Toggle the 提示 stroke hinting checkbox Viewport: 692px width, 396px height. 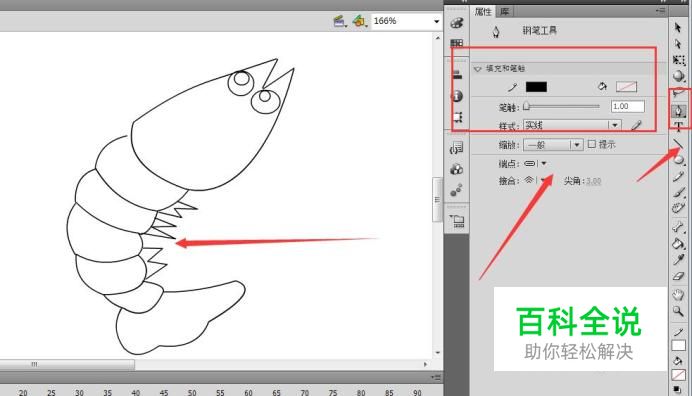pyautogui.click(x=592, y=144)
